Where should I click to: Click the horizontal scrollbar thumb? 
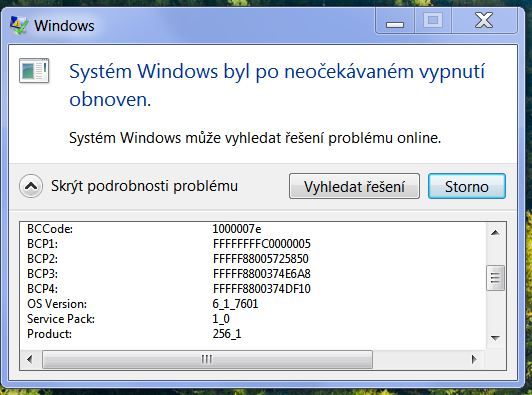coord(207,359)
